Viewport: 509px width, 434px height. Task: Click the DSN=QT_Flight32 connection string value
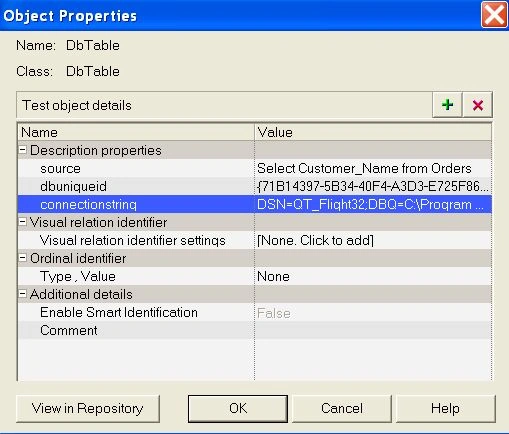tap(370, 204)
